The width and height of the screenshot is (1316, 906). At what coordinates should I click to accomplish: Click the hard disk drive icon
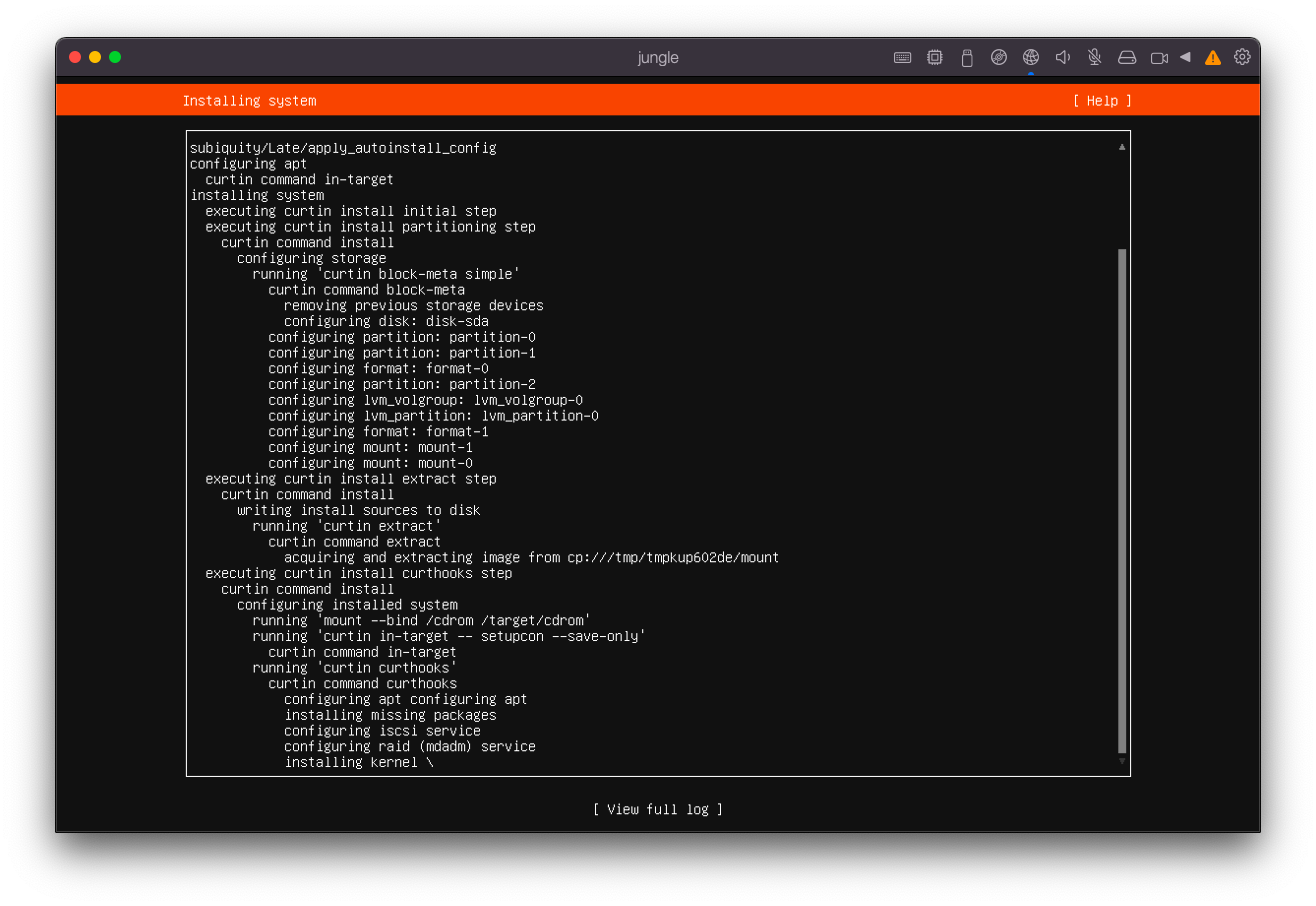click(1127, 58)
